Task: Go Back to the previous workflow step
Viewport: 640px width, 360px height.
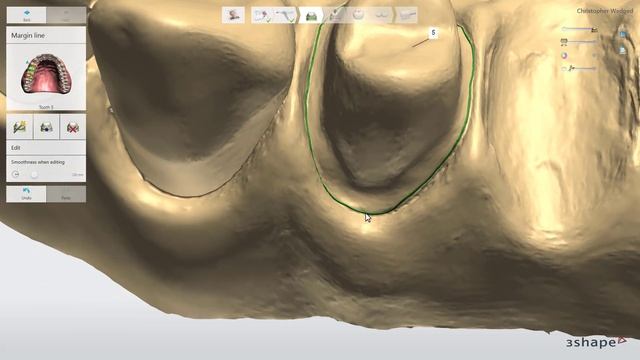Action: (x=27, y=15)
